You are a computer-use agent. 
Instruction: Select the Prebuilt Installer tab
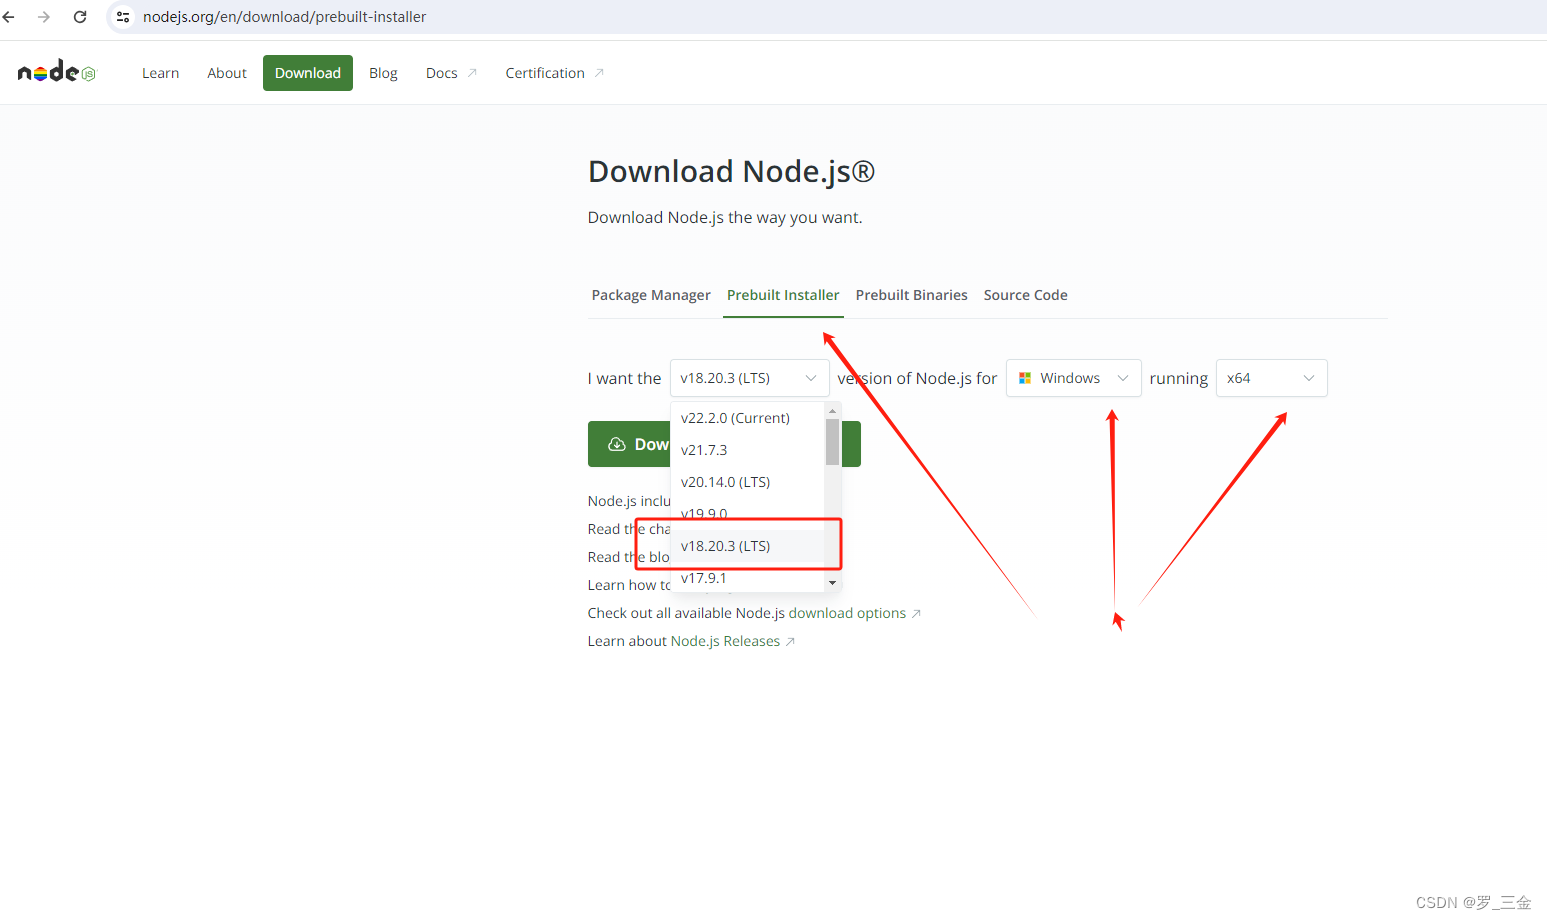pos(783,295)
